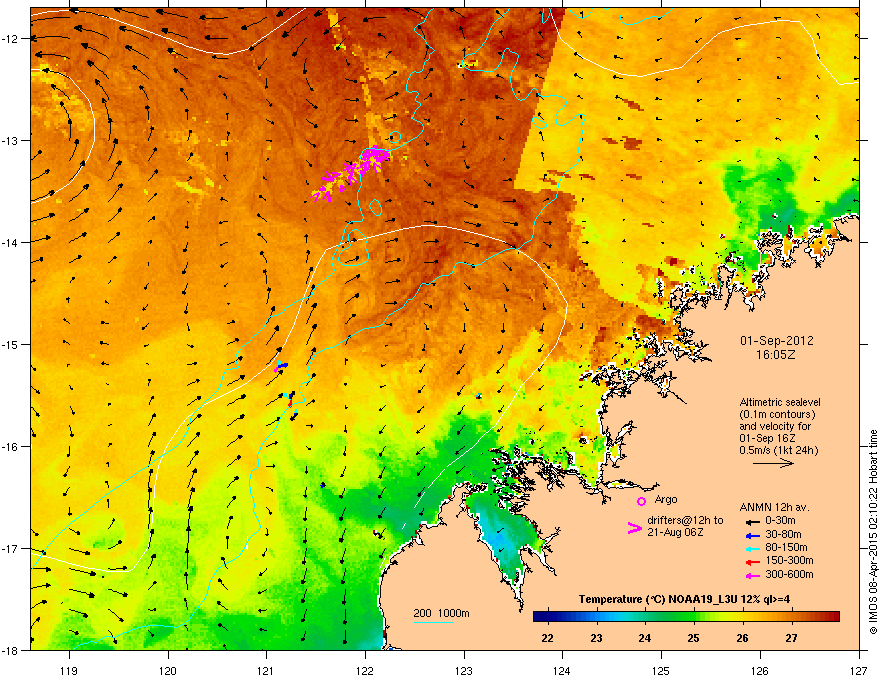
Task: Click the colorbar tick label 22
Action: (547, 638)
